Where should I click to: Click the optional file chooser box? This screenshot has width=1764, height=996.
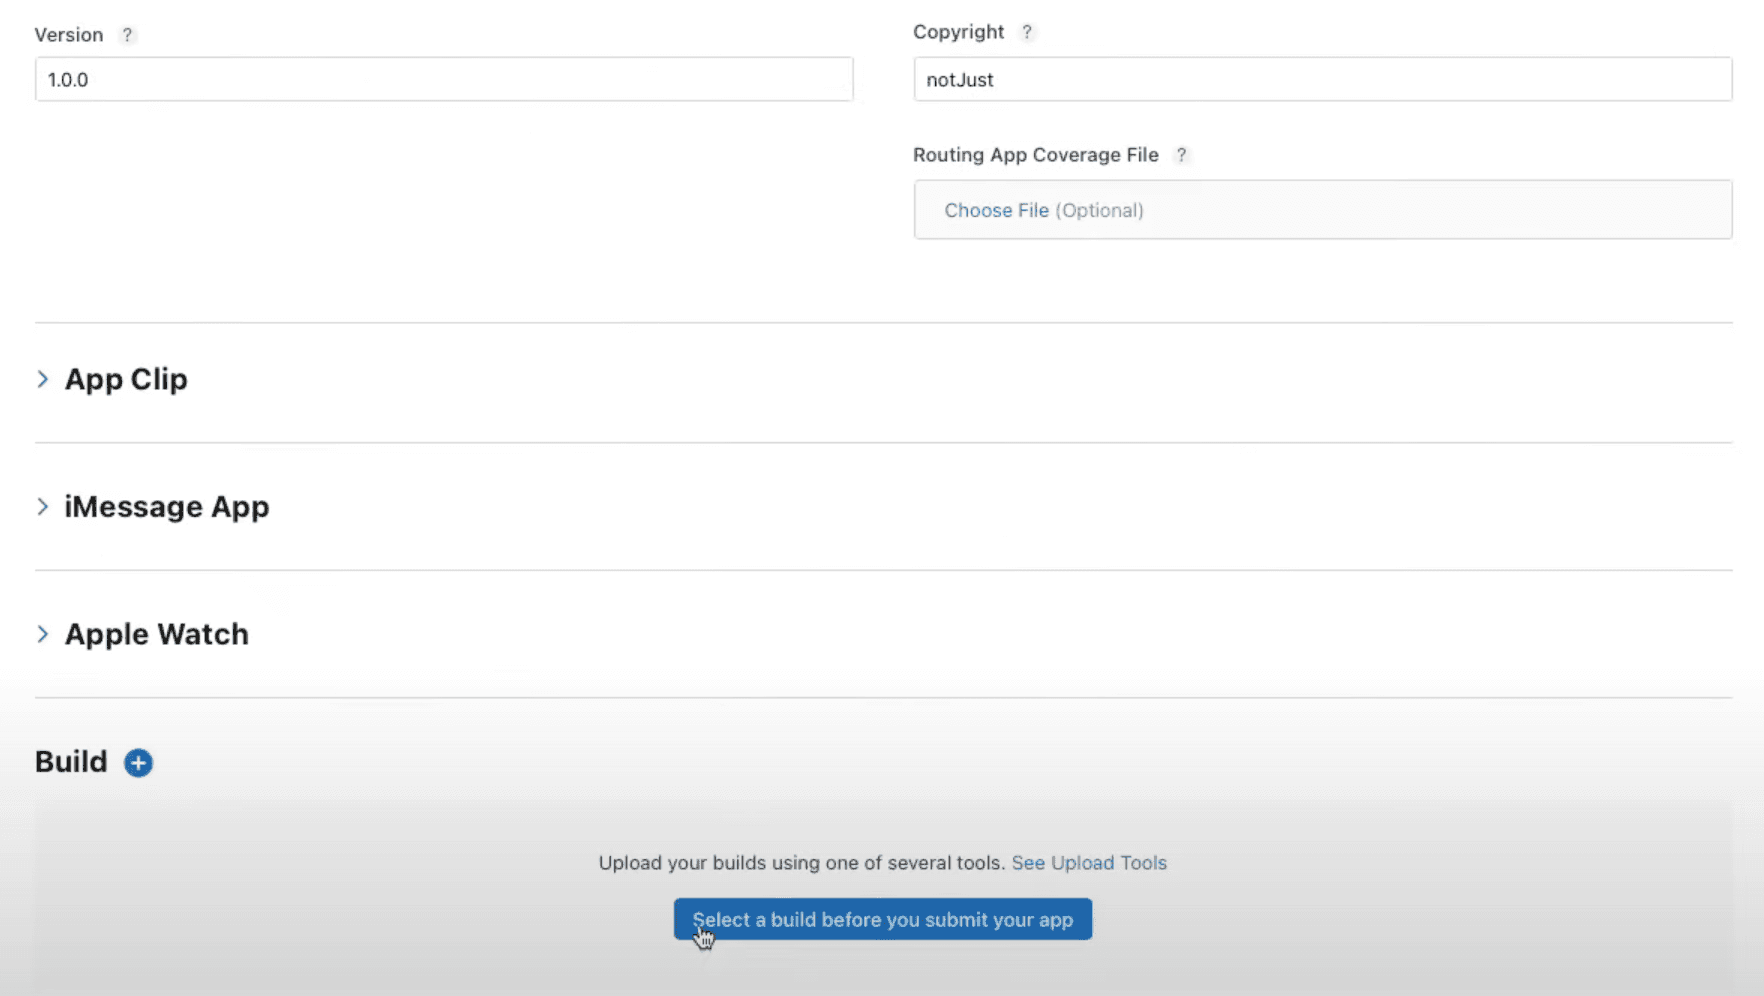pyautogui.click(x=1322, y=210)
